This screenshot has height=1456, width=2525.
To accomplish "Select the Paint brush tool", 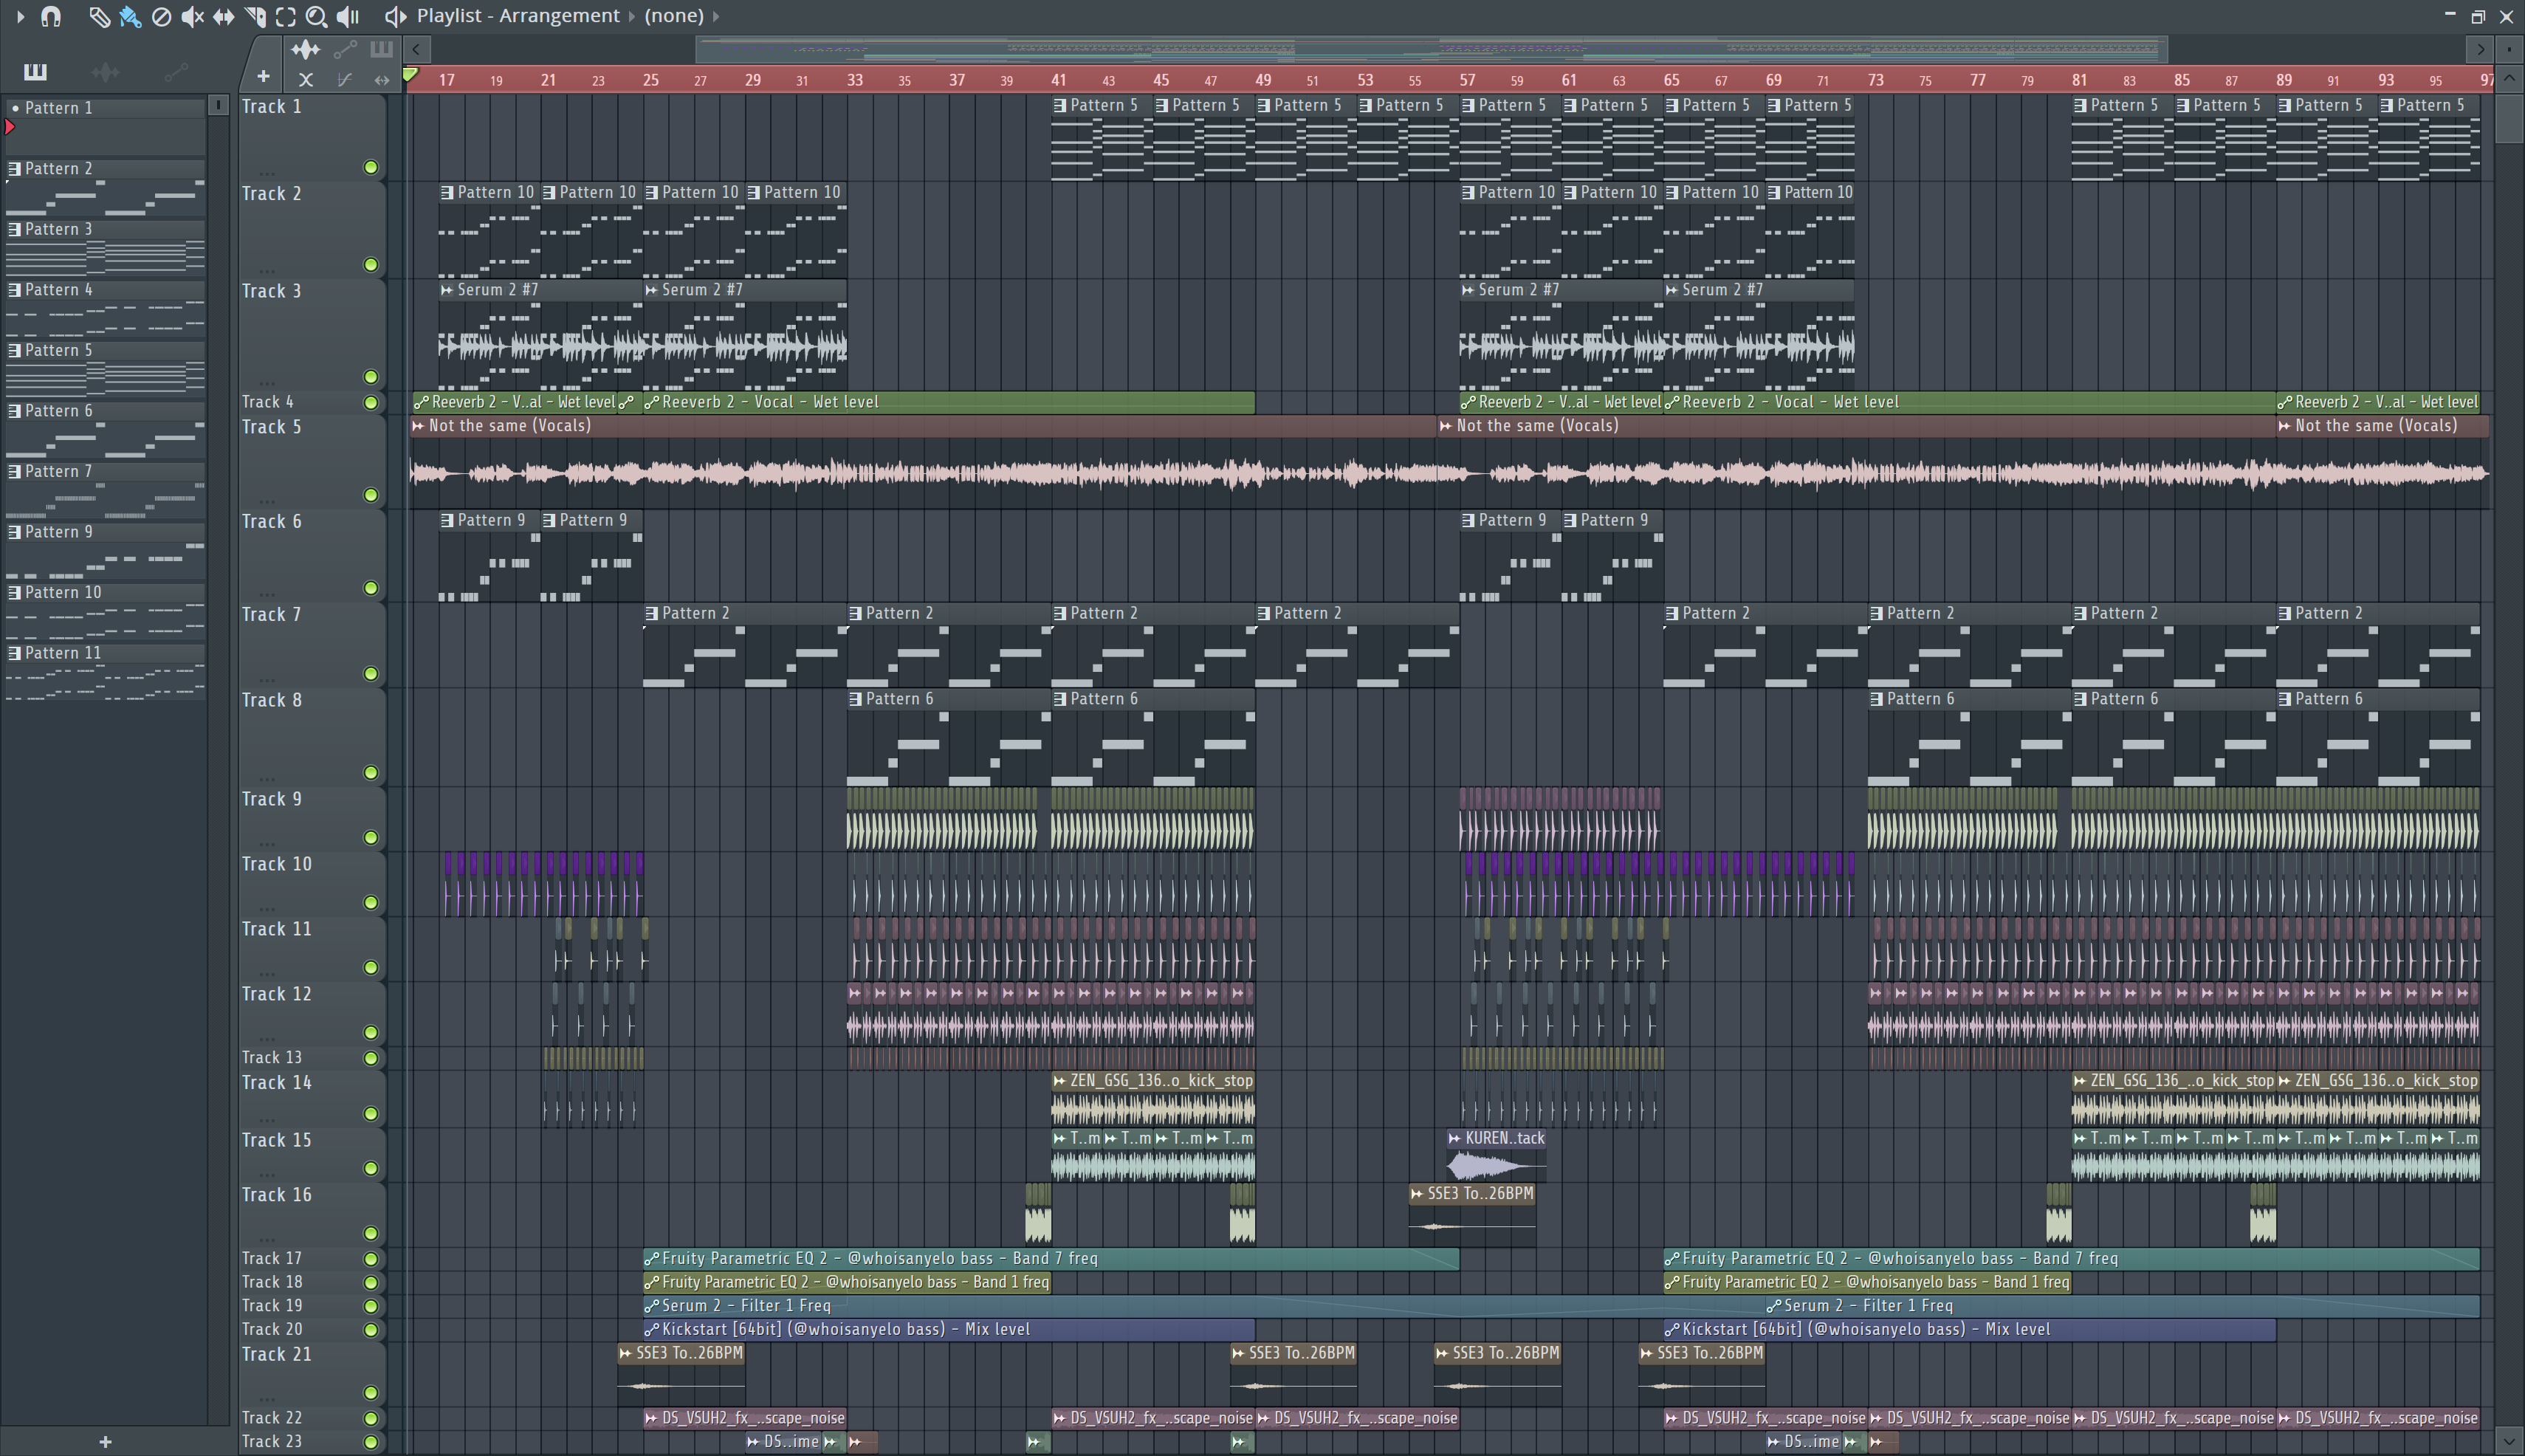I will coord(130,16).
